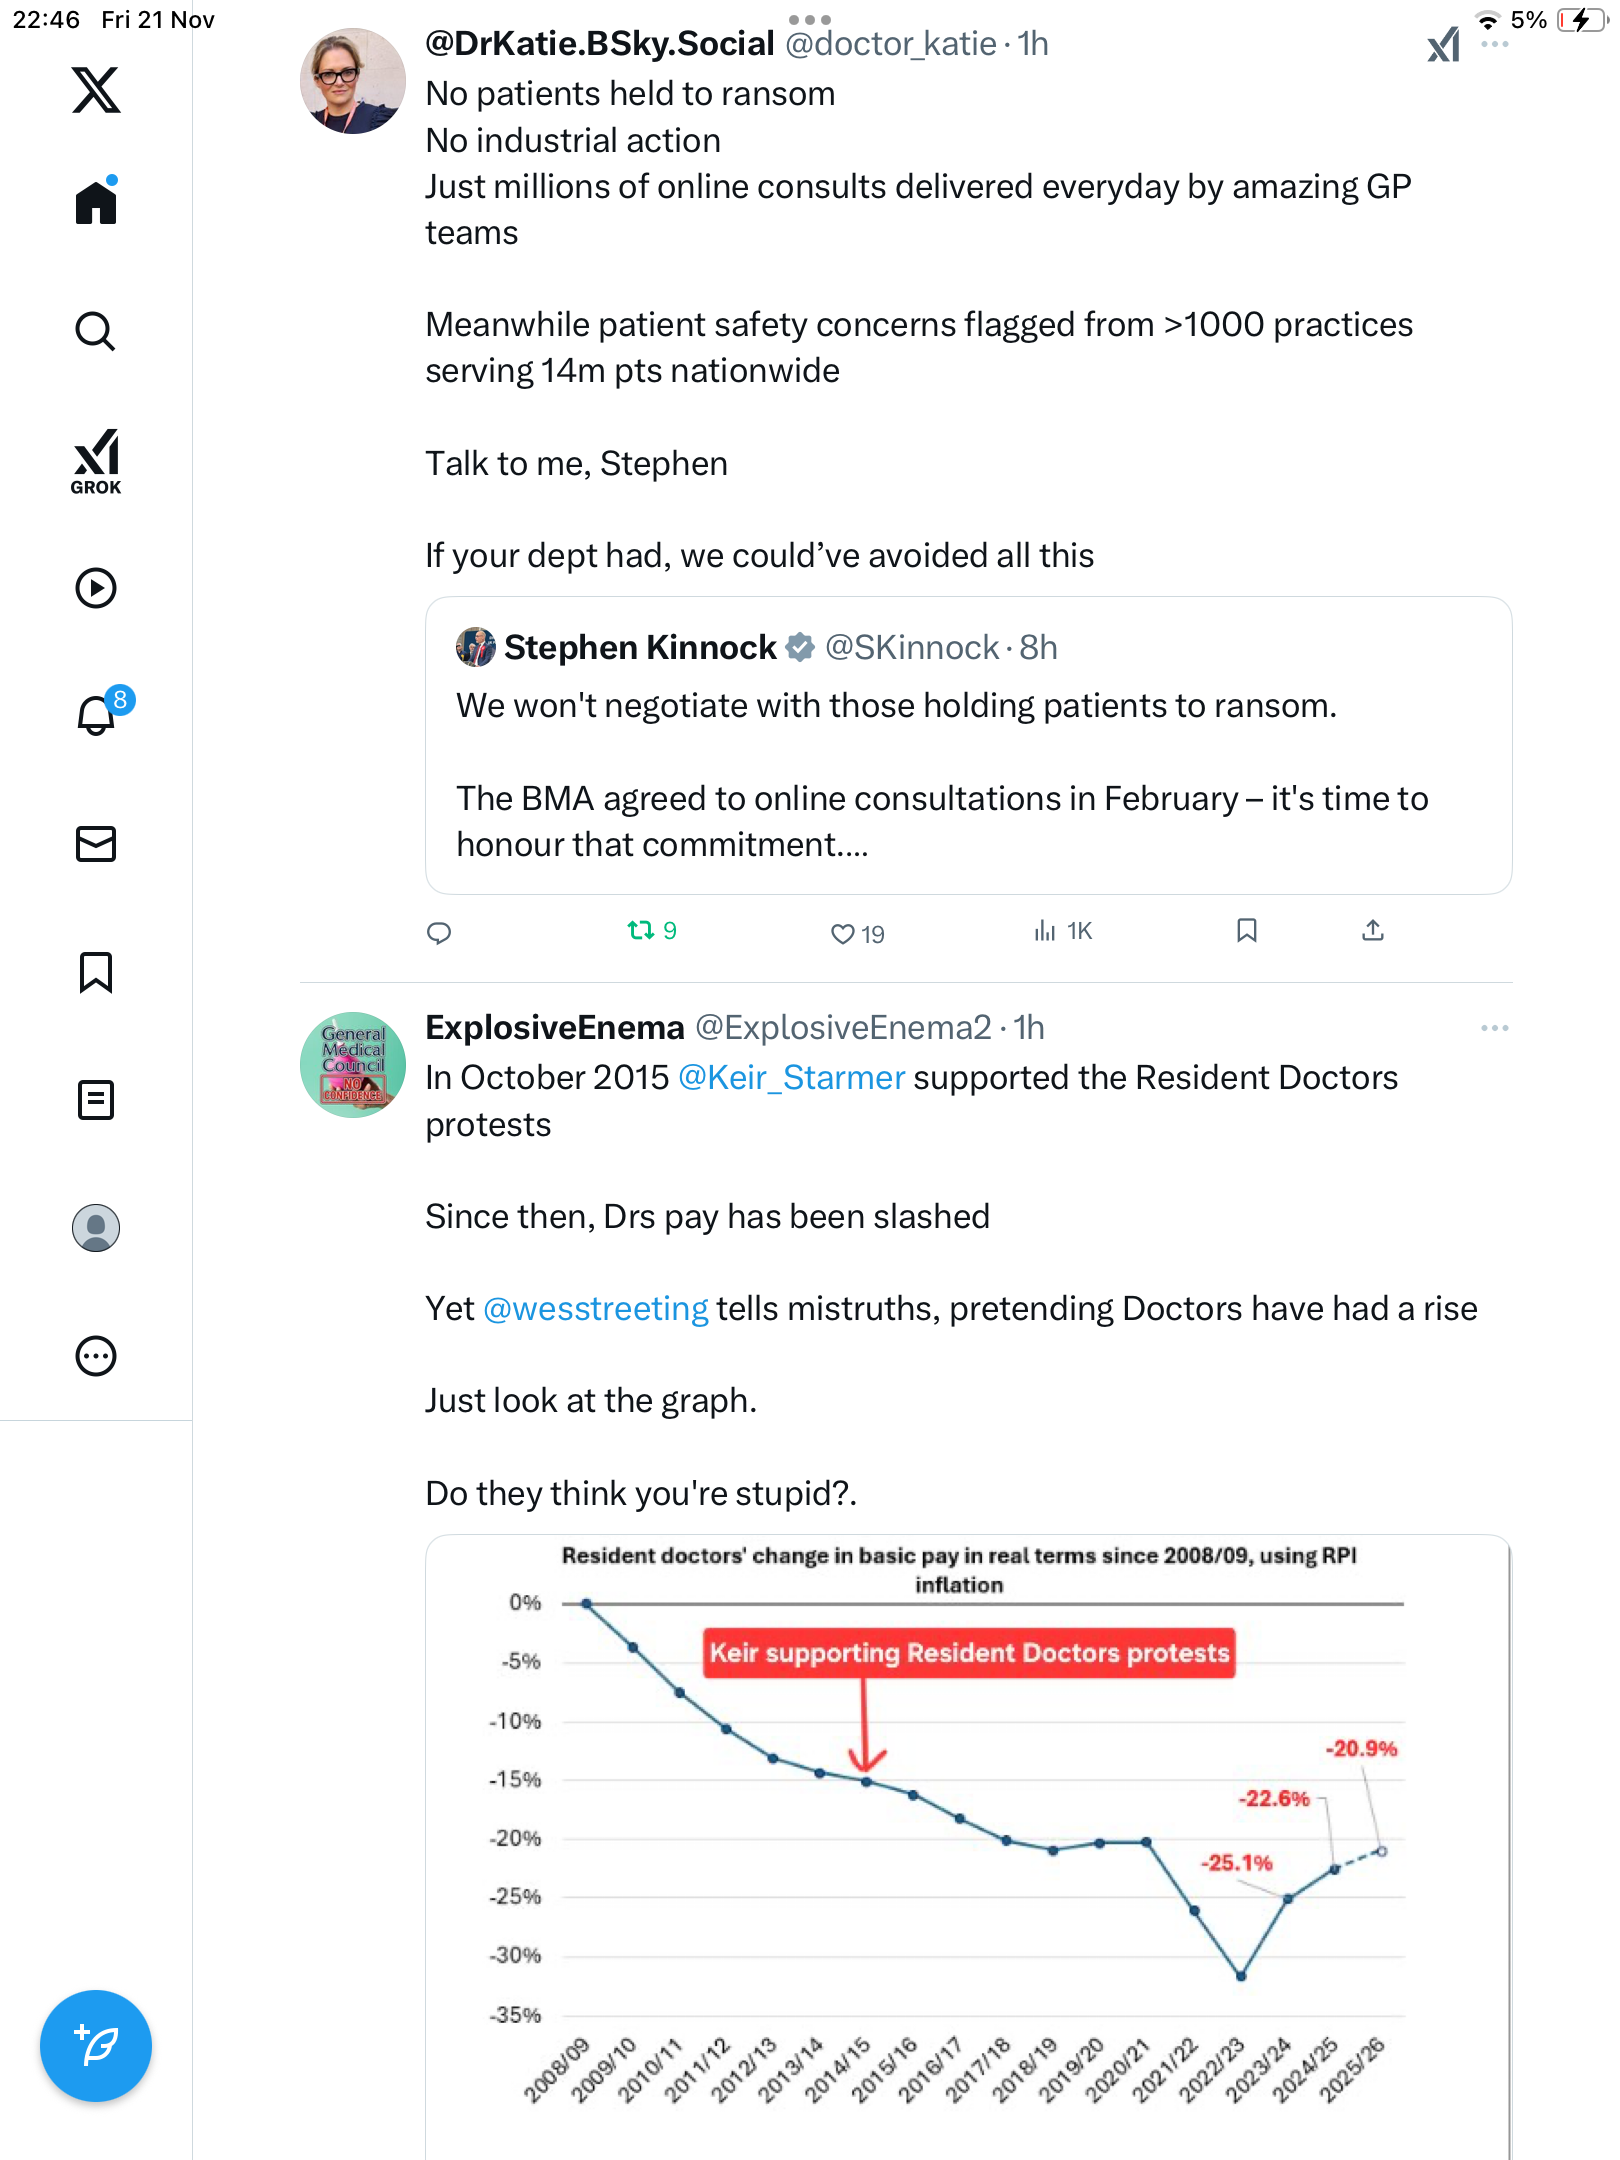The width and height of the screenshot is (1620, 2160).
Task: Open the video tab play icon
Action: pyautogui.click(x=96, y=588)
